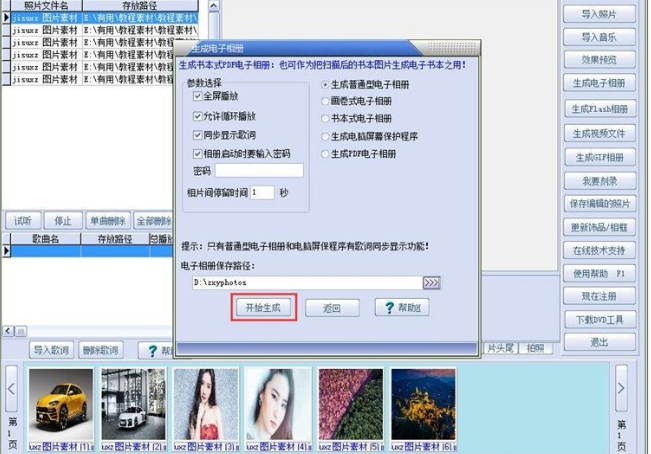The image size is (651, 454).
Task: Click the photo list scrollbar up arrow
Action: [x=213, y=6]
